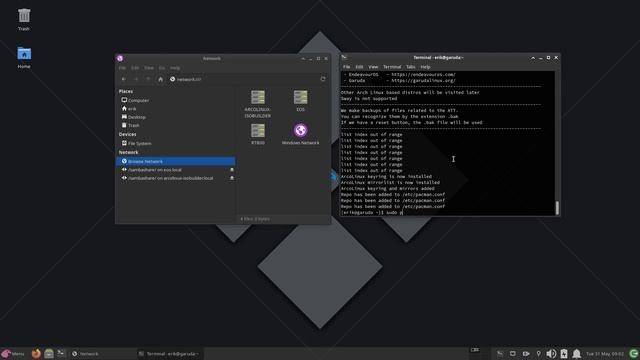This screenshot has height=360, width=640.
Task: Roll up the Terminal window with the arrow button
Action: tap(533, 58)
